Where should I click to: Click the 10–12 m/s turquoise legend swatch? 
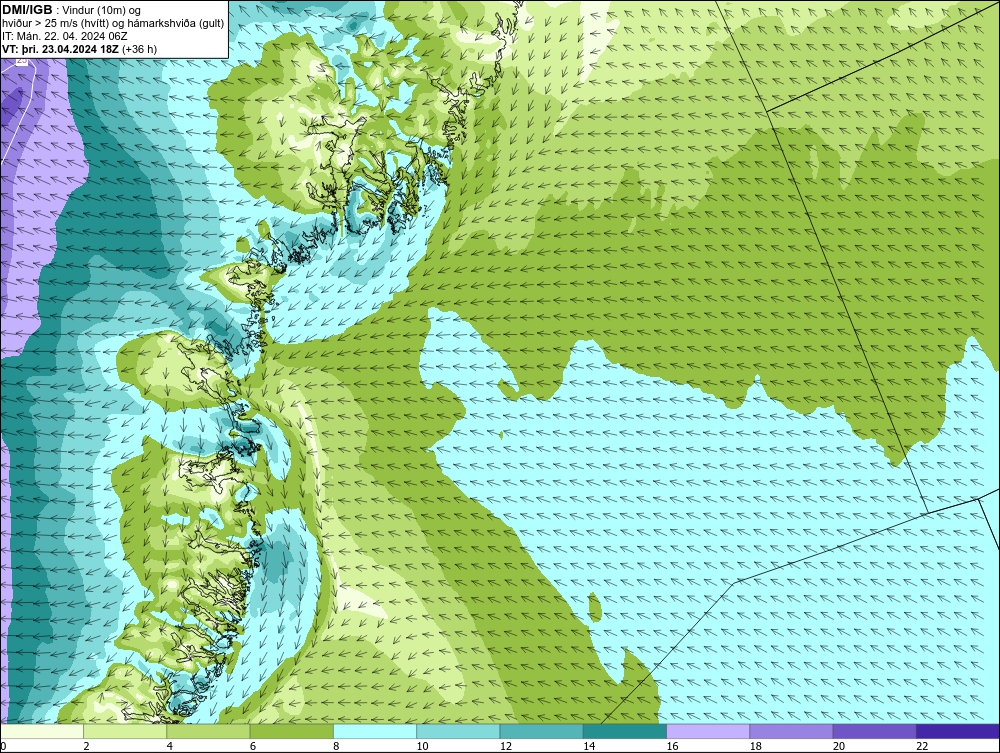click(458, 731)
